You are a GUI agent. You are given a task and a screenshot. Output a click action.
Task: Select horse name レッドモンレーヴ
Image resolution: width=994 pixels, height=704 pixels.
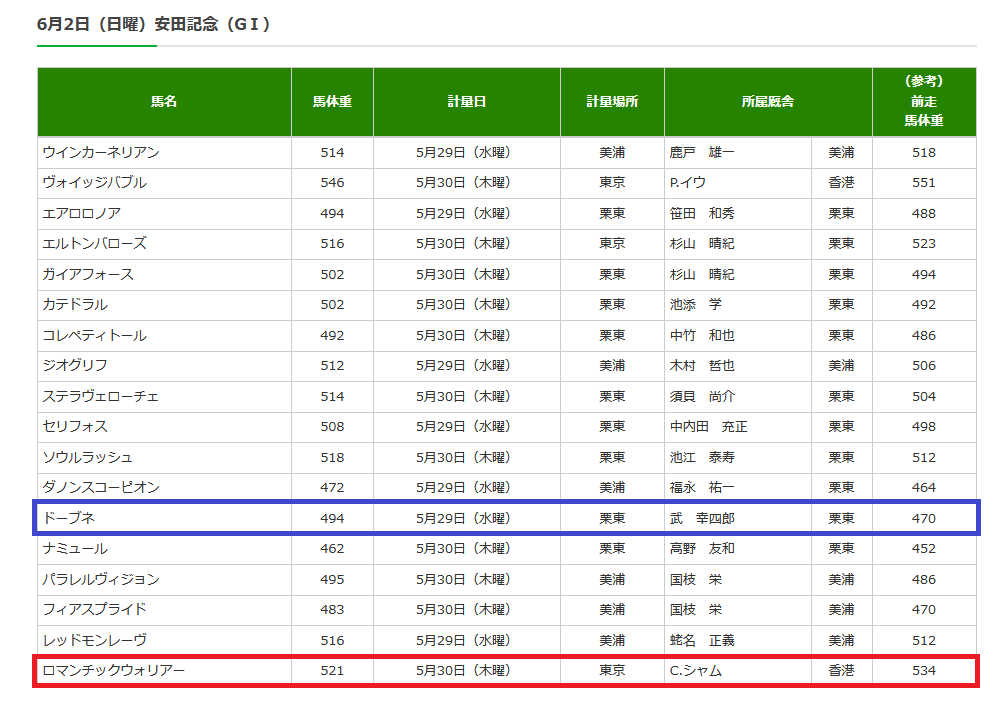point(94,640)
